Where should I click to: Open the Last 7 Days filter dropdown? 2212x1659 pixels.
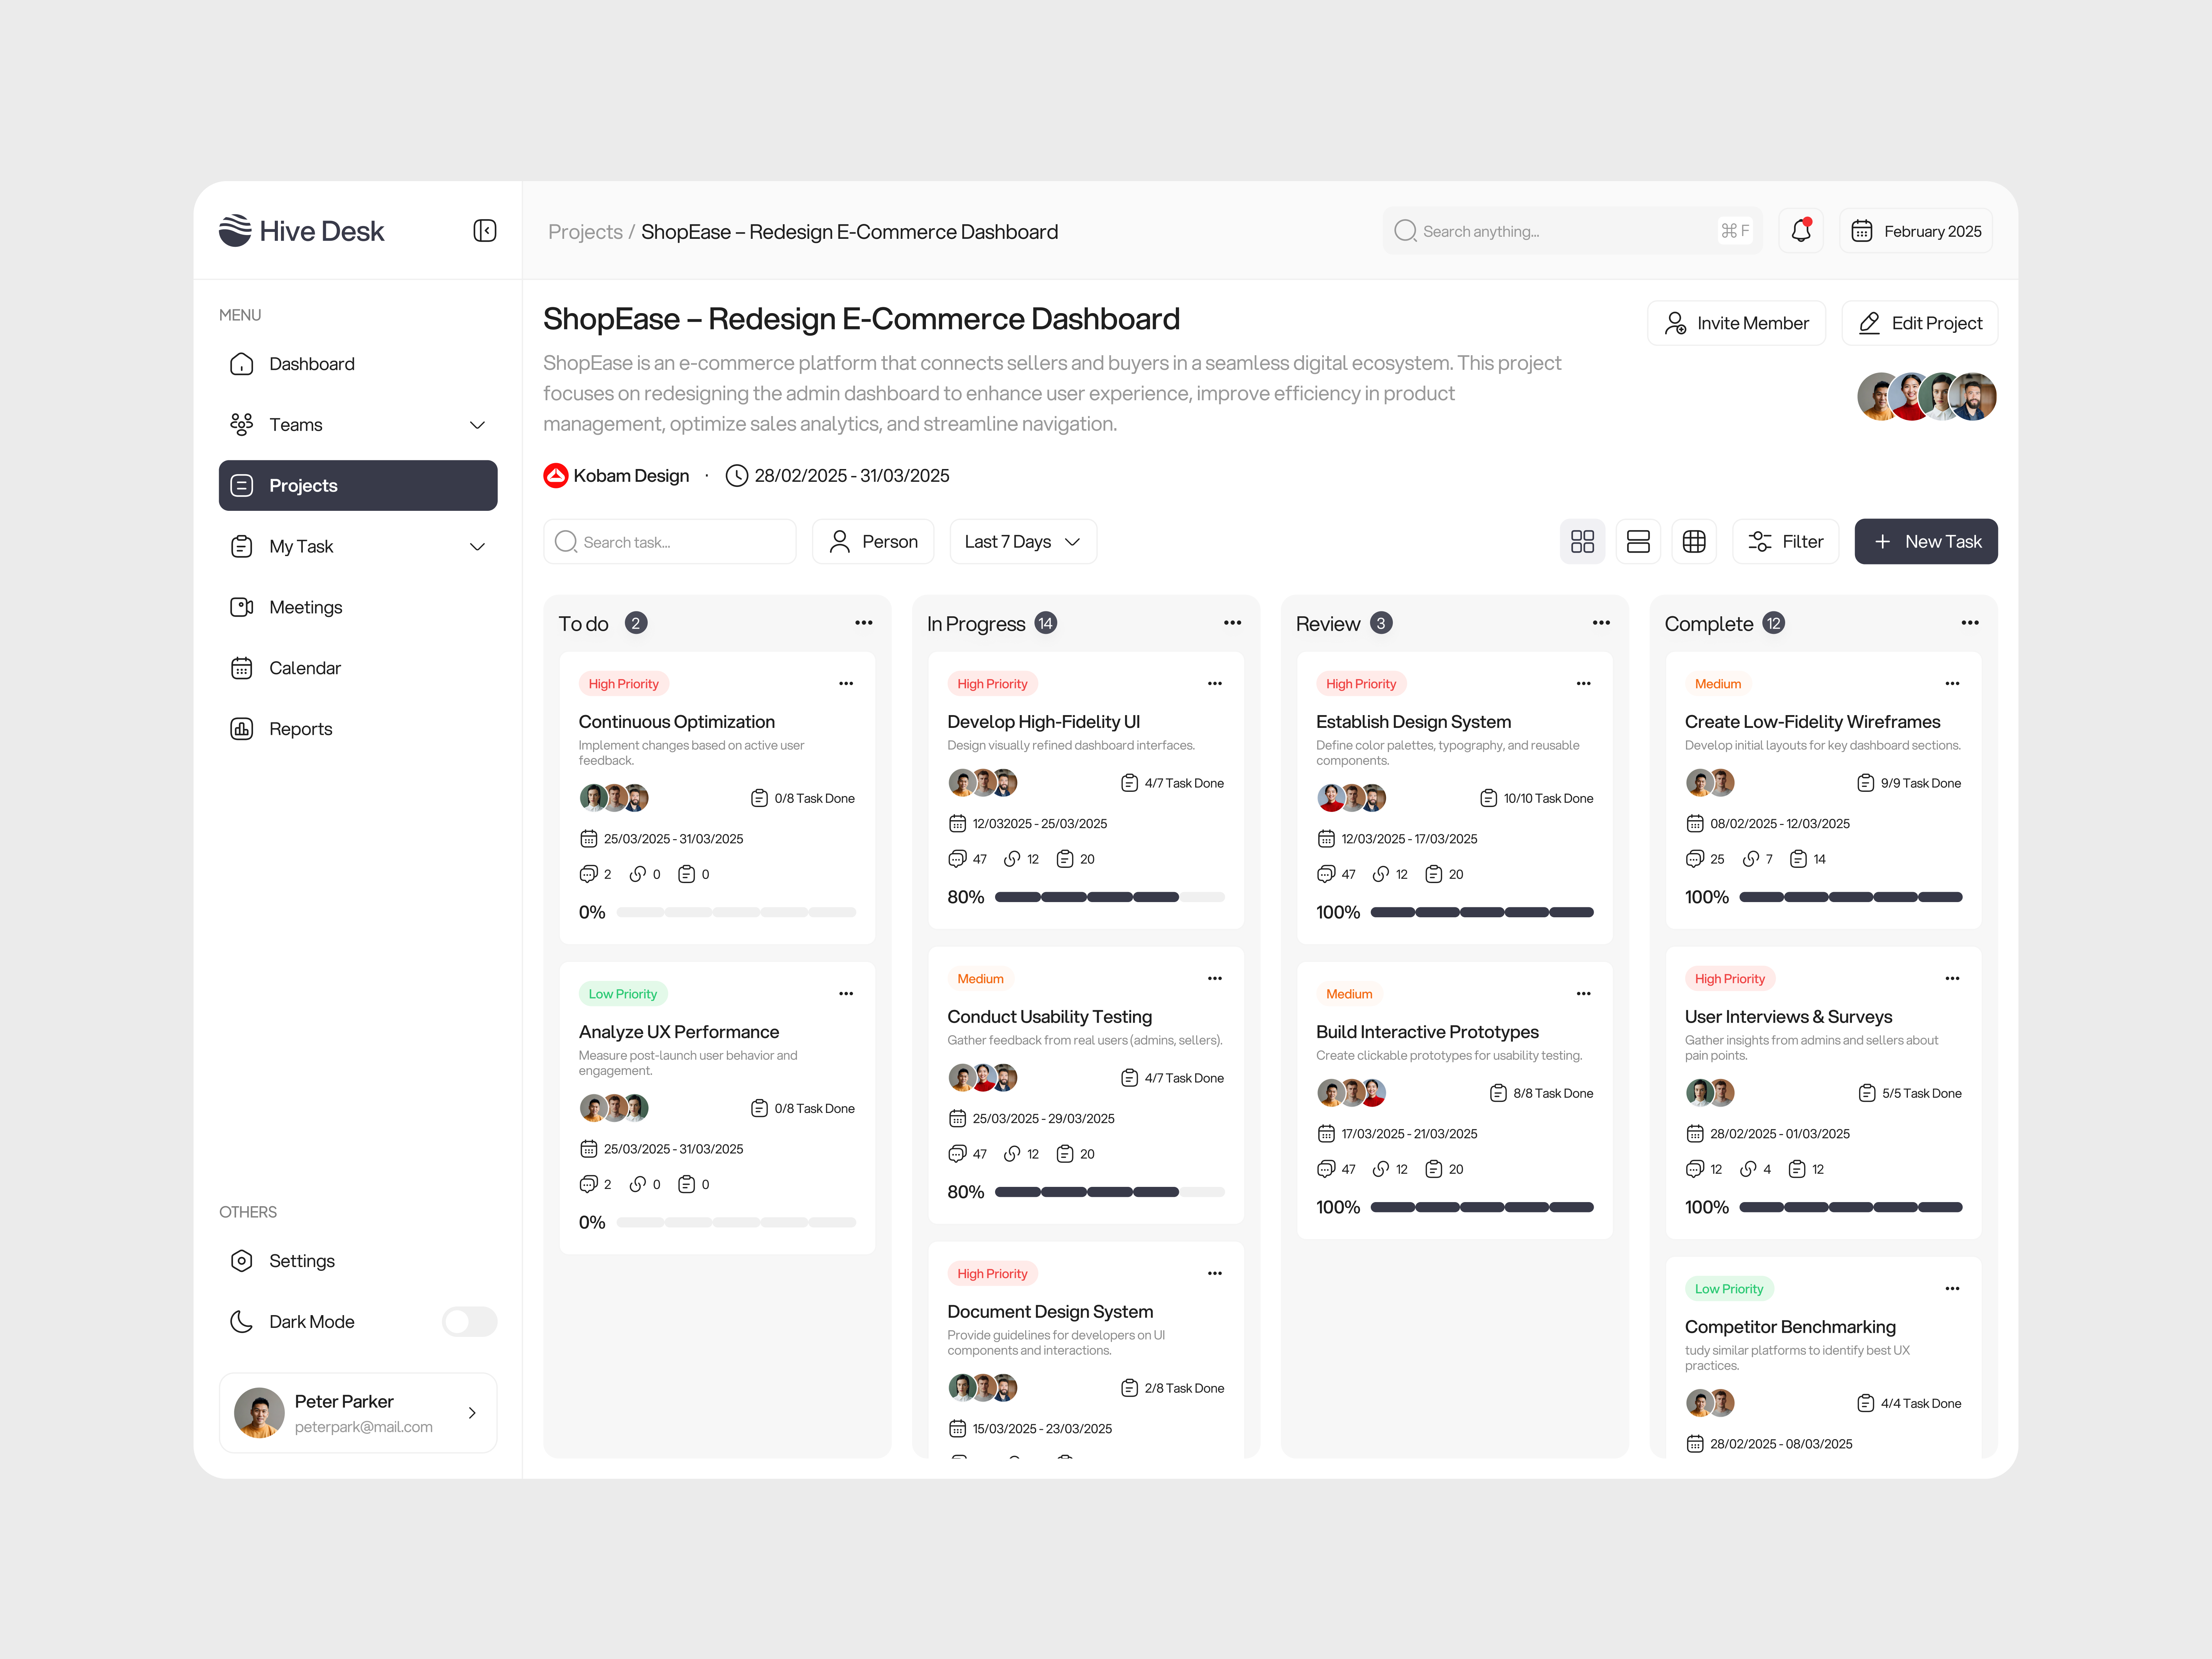[1022, 541]
